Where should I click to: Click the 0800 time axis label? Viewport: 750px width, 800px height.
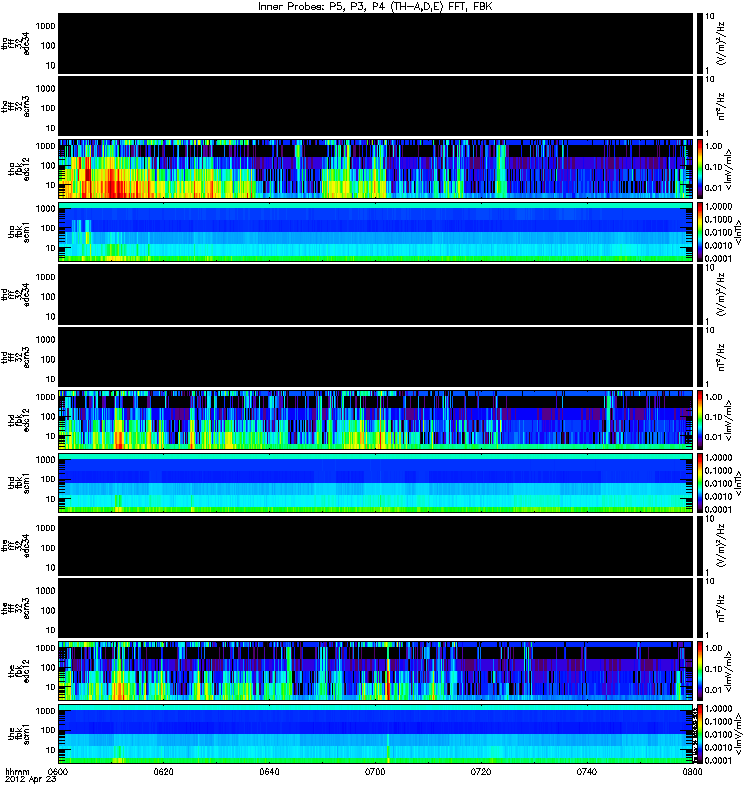tap(692, 772)
